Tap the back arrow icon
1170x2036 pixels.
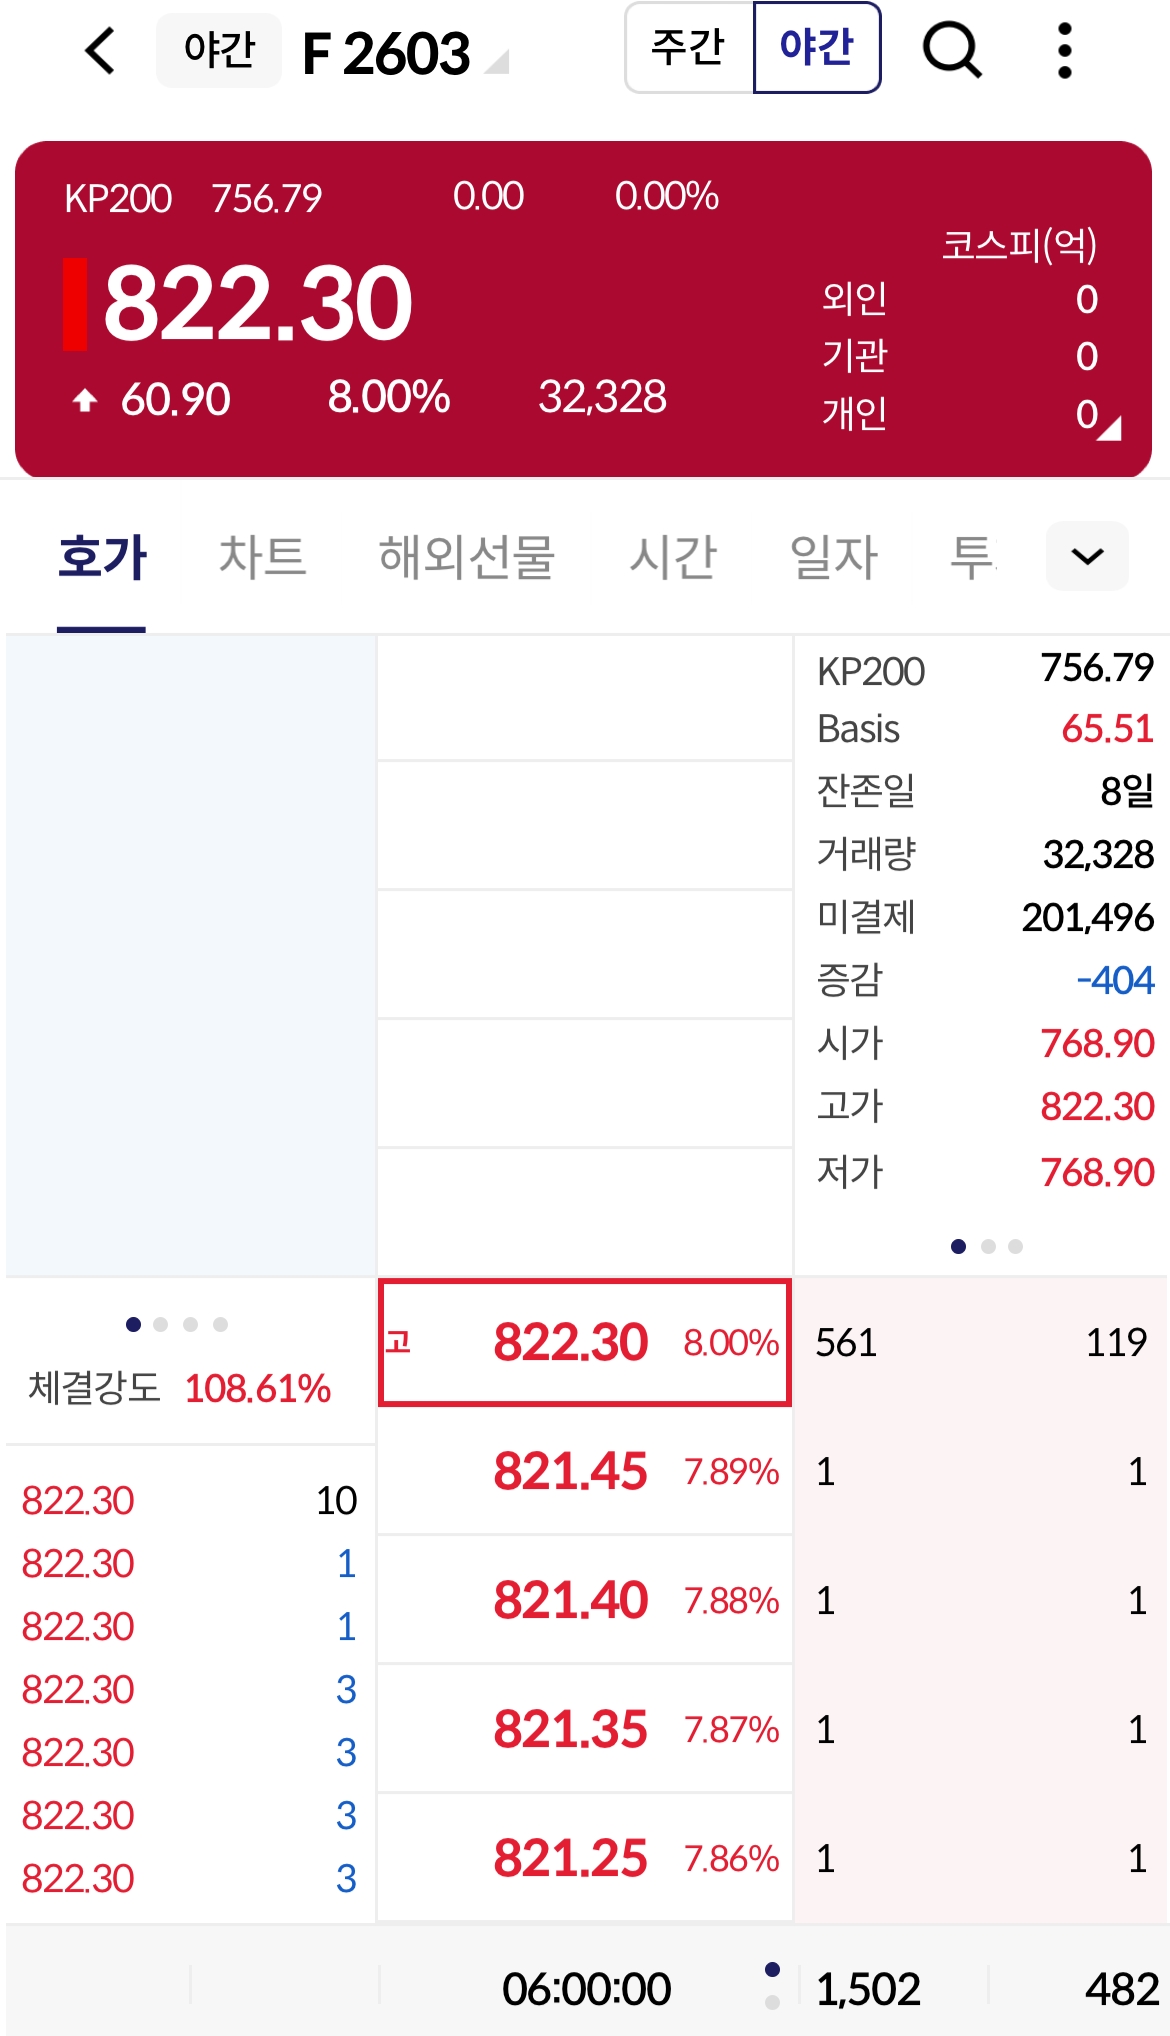(x=101, y=50)
